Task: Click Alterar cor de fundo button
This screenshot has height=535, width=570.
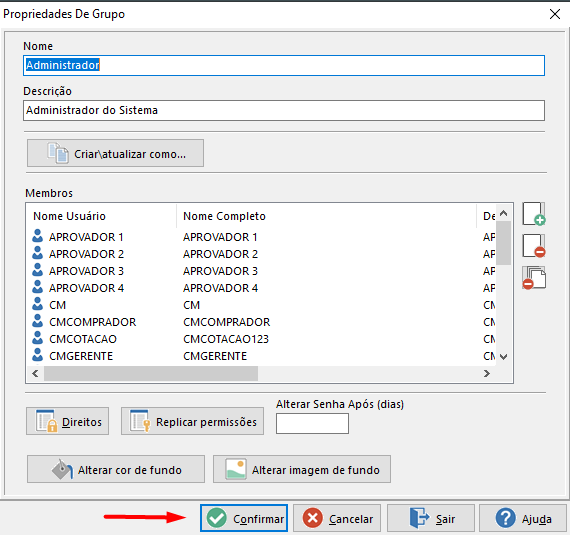Action: (x=116, y=469)
